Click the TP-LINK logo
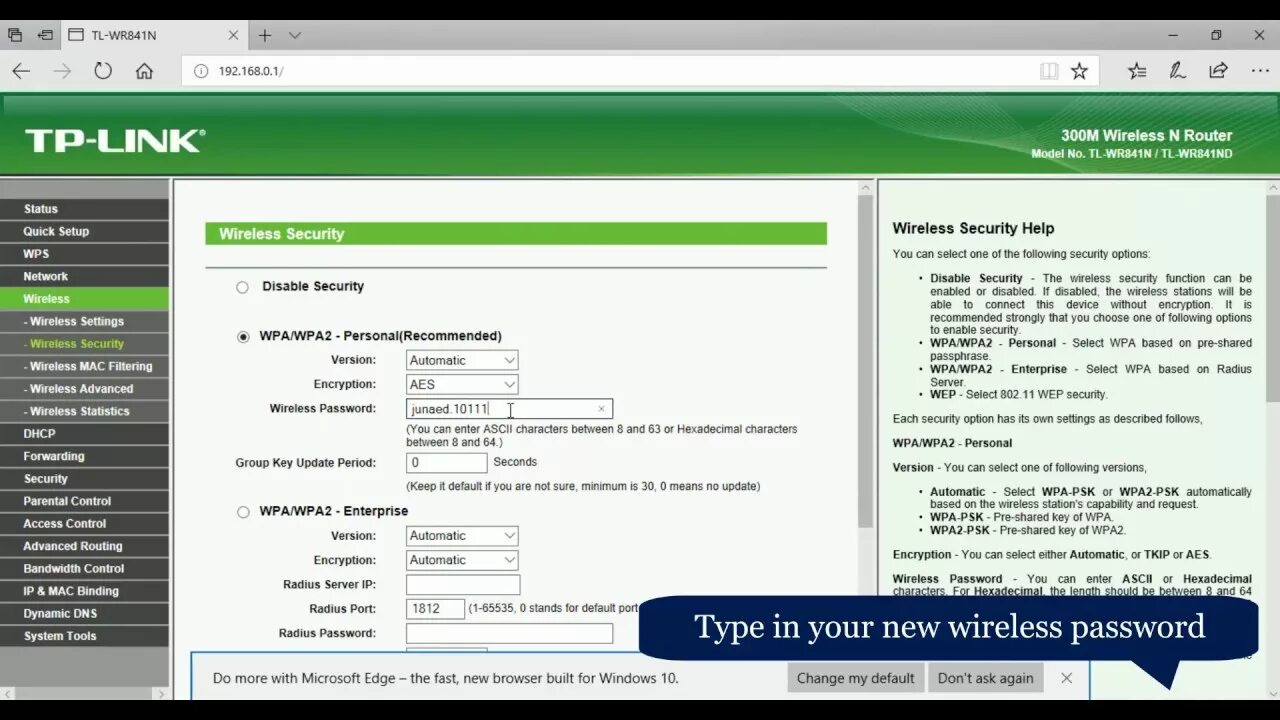 tap(115, 141)
